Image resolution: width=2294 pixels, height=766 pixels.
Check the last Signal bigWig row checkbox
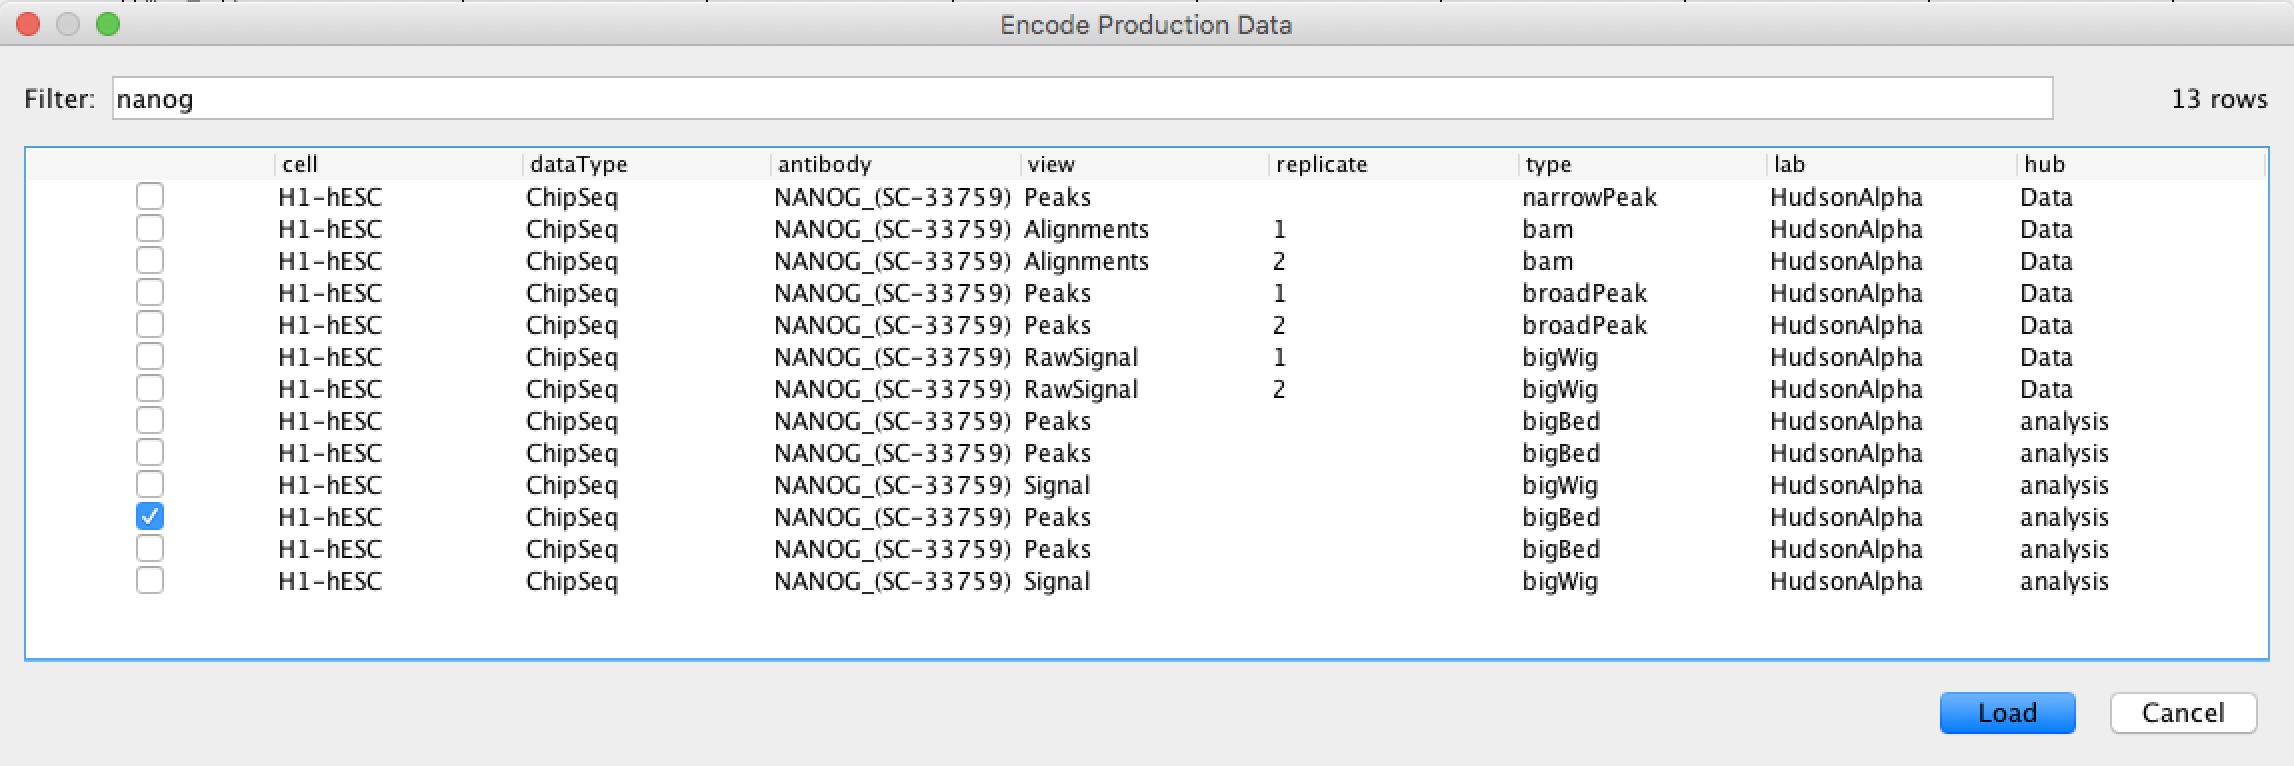click(150, 580)
